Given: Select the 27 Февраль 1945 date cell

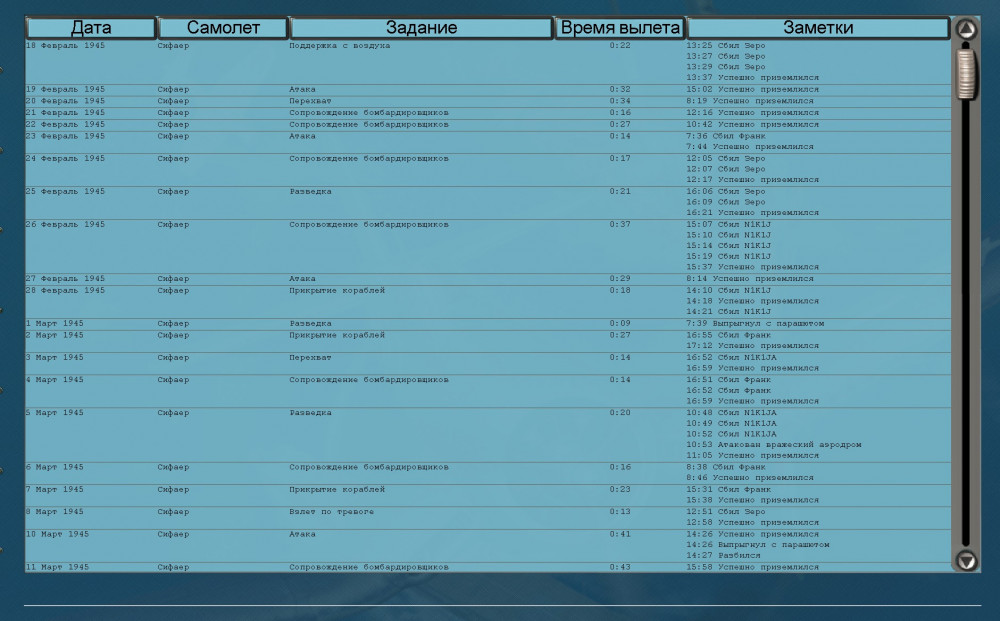Looking at the screenshot, I should pyautogui.click(x=65, y=279).
